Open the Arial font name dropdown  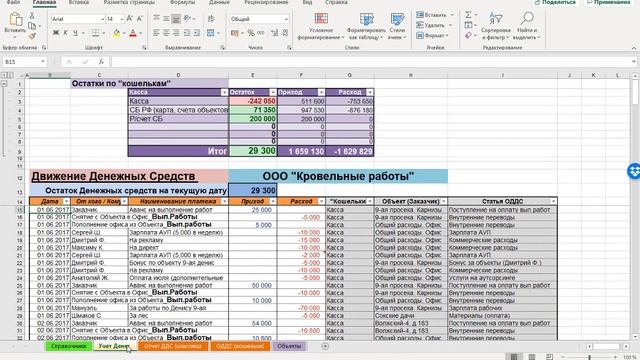click(102, 19)
